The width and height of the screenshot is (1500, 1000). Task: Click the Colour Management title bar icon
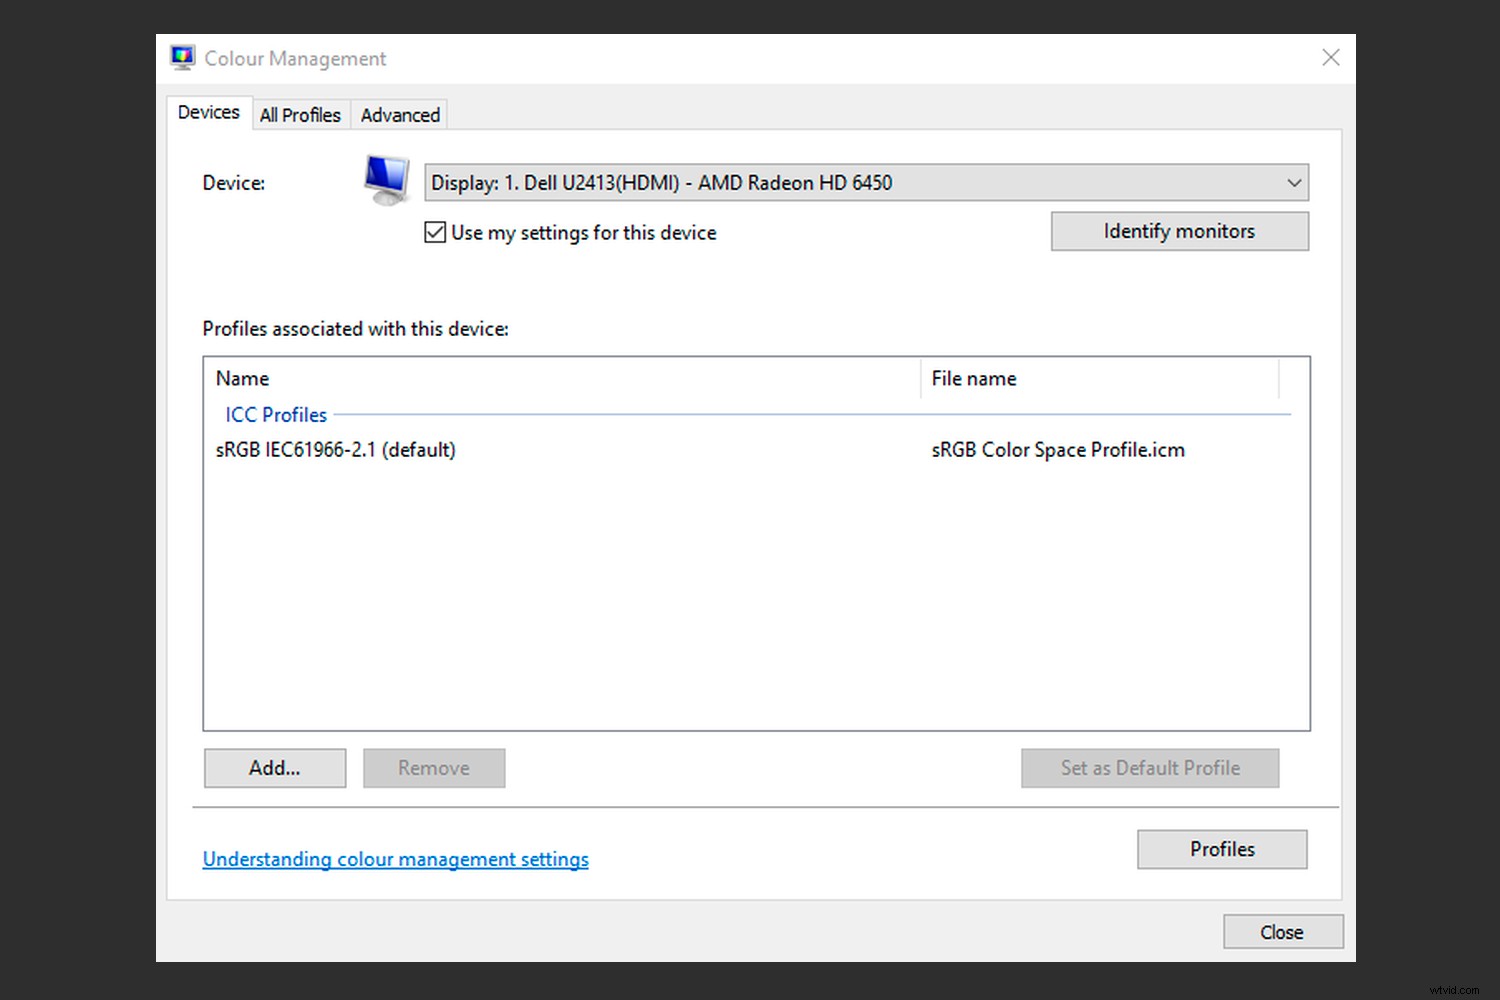tap(182, 58)
